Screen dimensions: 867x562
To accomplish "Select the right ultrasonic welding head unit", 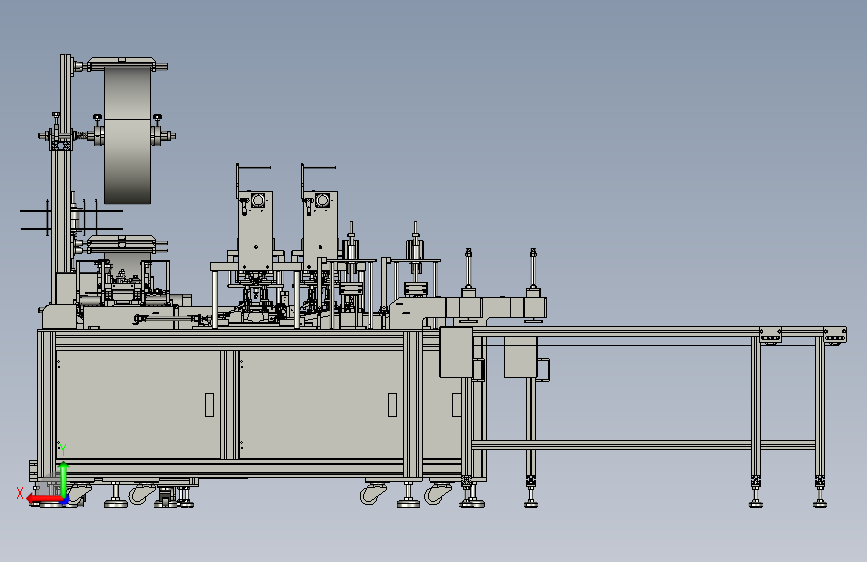I will point(320,230).
